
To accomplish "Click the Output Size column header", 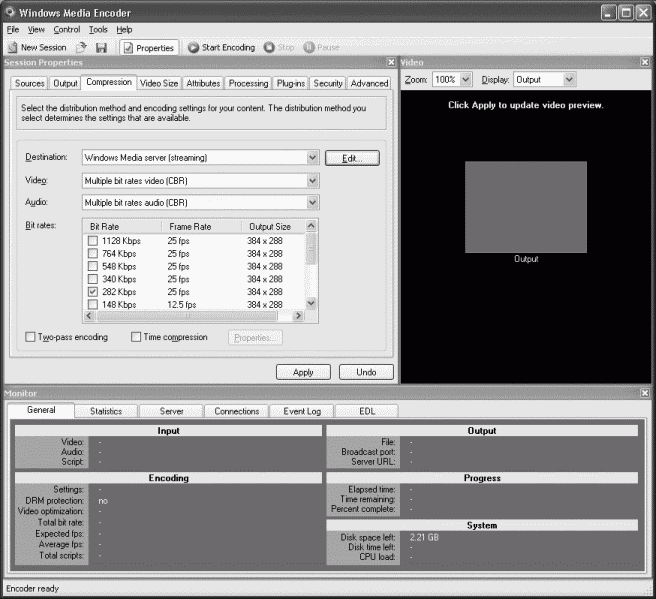I will [274, 226].
